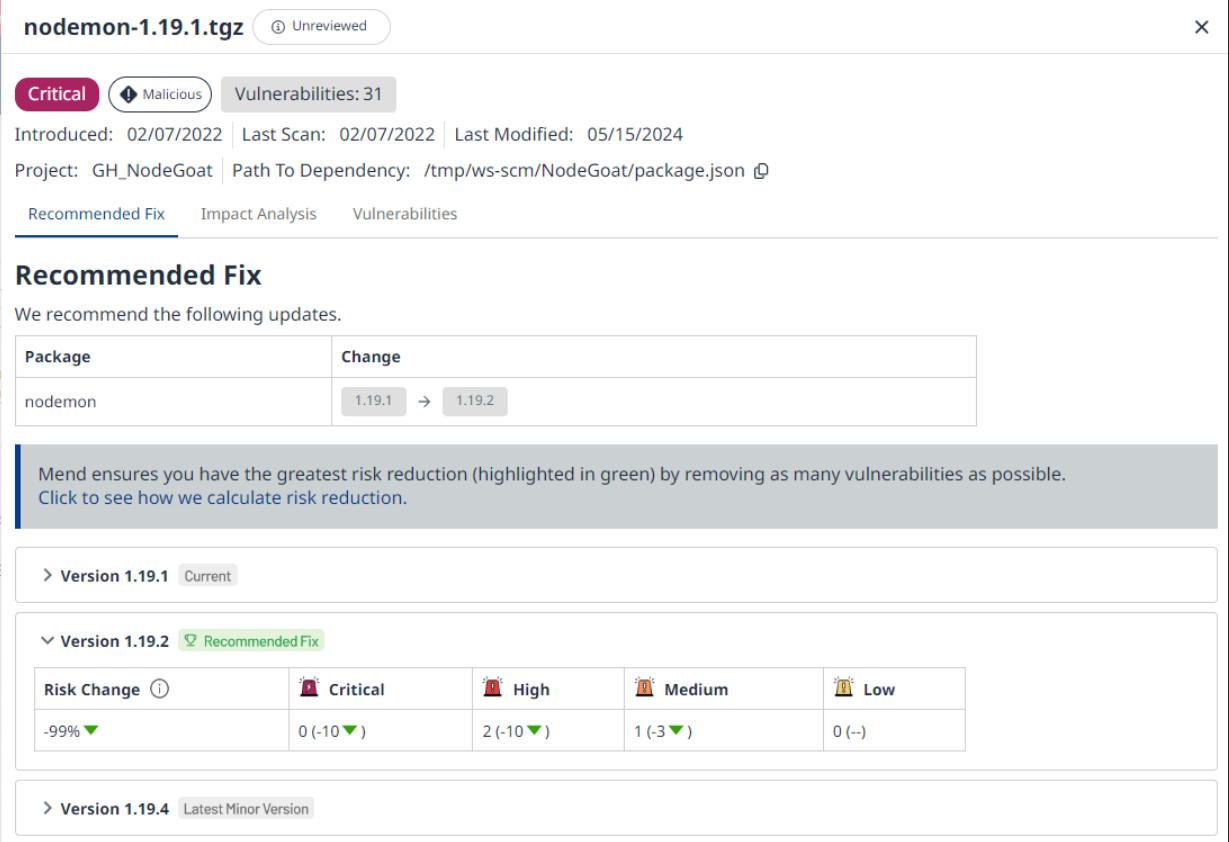Viewport: 1229px width, 842px height.
Task: Collapse the Version 1.19.2 section
Action: [48, 641]
